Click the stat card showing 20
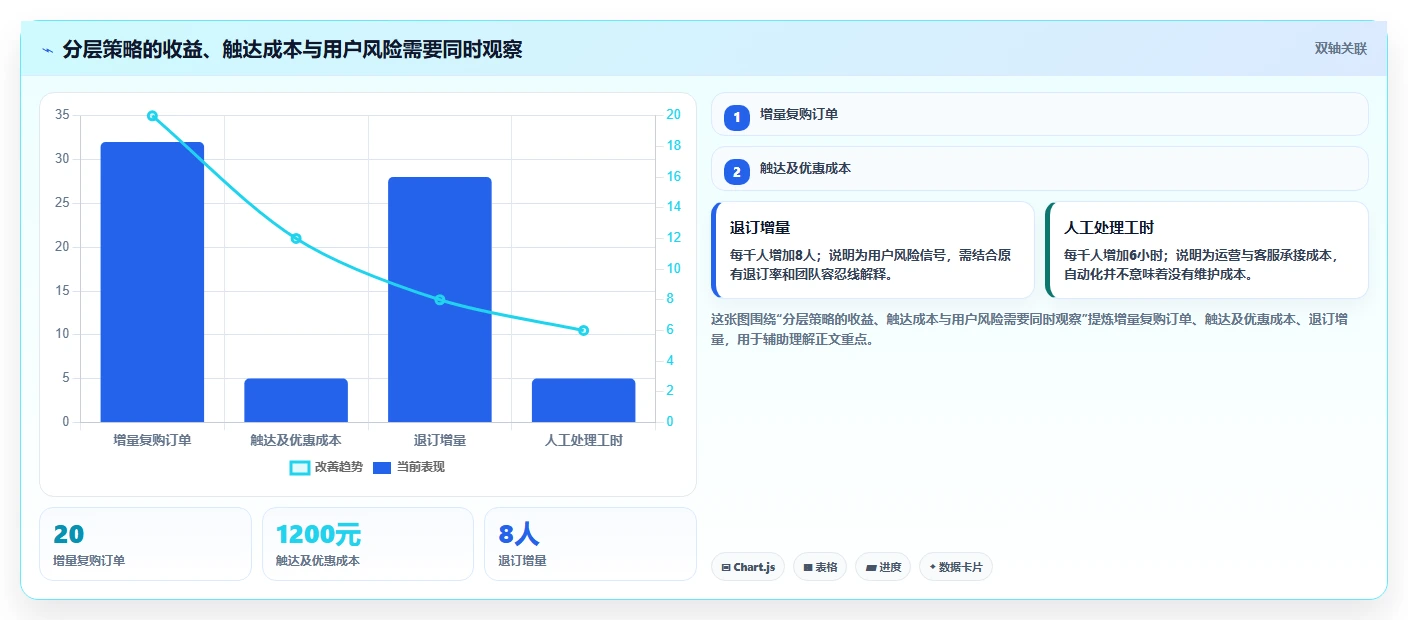This screenshot has height=620, width=1408. pyautogui.click(x=145, y=544)
